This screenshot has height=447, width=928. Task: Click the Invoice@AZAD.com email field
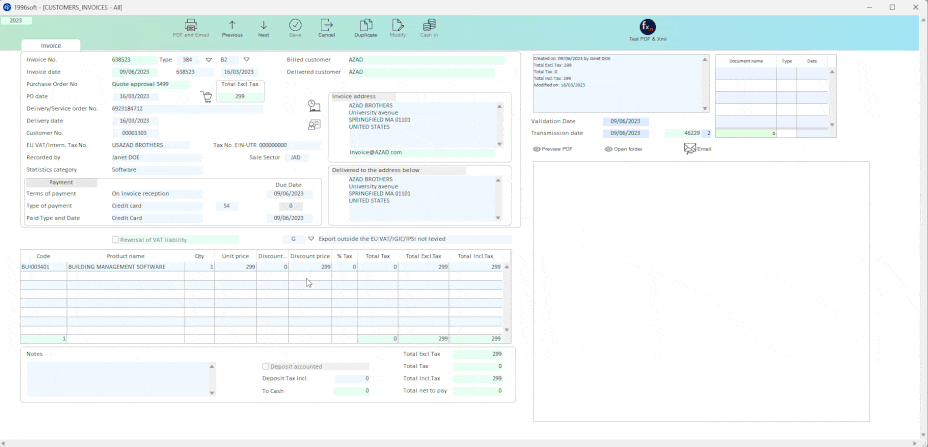421,153
